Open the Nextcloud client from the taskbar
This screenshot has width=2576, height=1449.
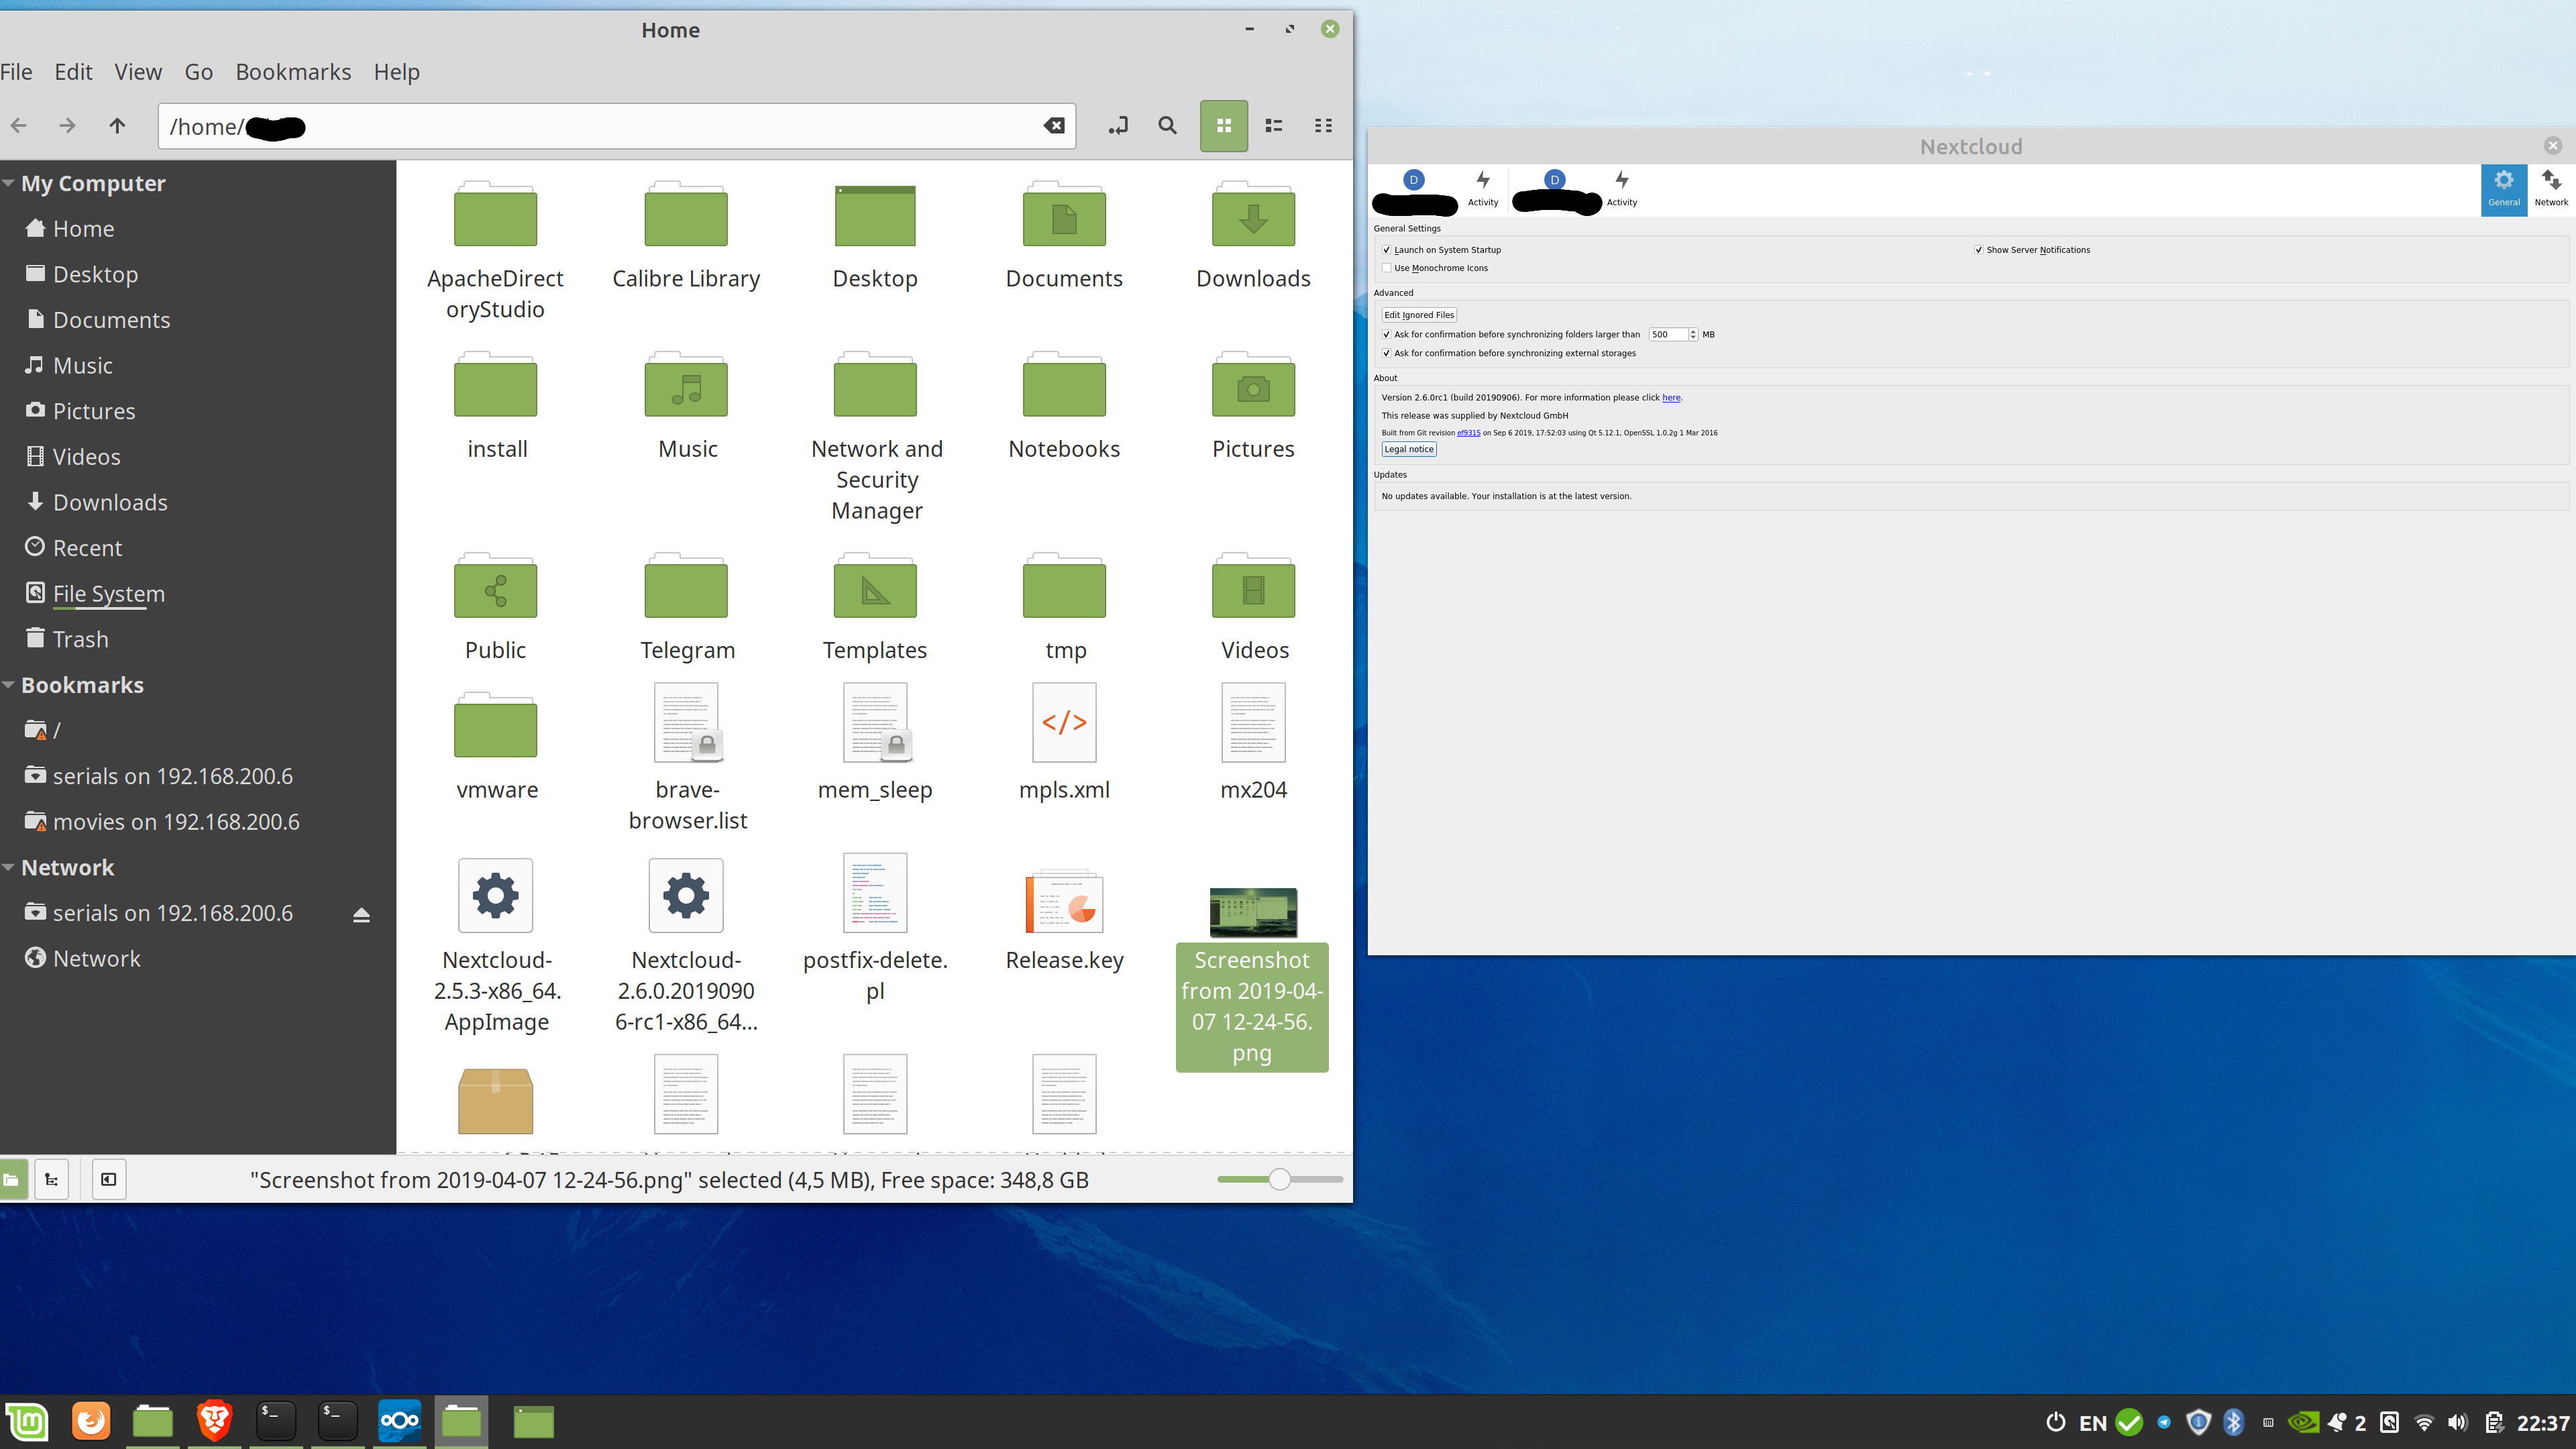point(399,1421)
